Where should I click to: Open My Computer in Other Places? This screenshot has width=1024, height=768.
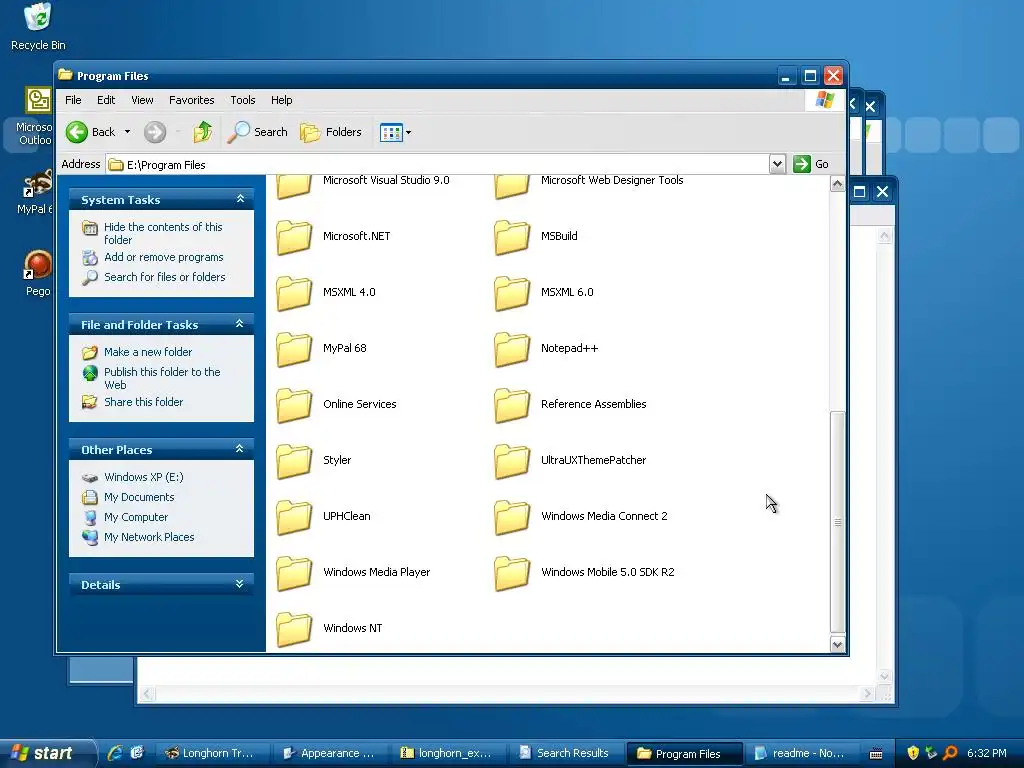(x=136, y=517)
